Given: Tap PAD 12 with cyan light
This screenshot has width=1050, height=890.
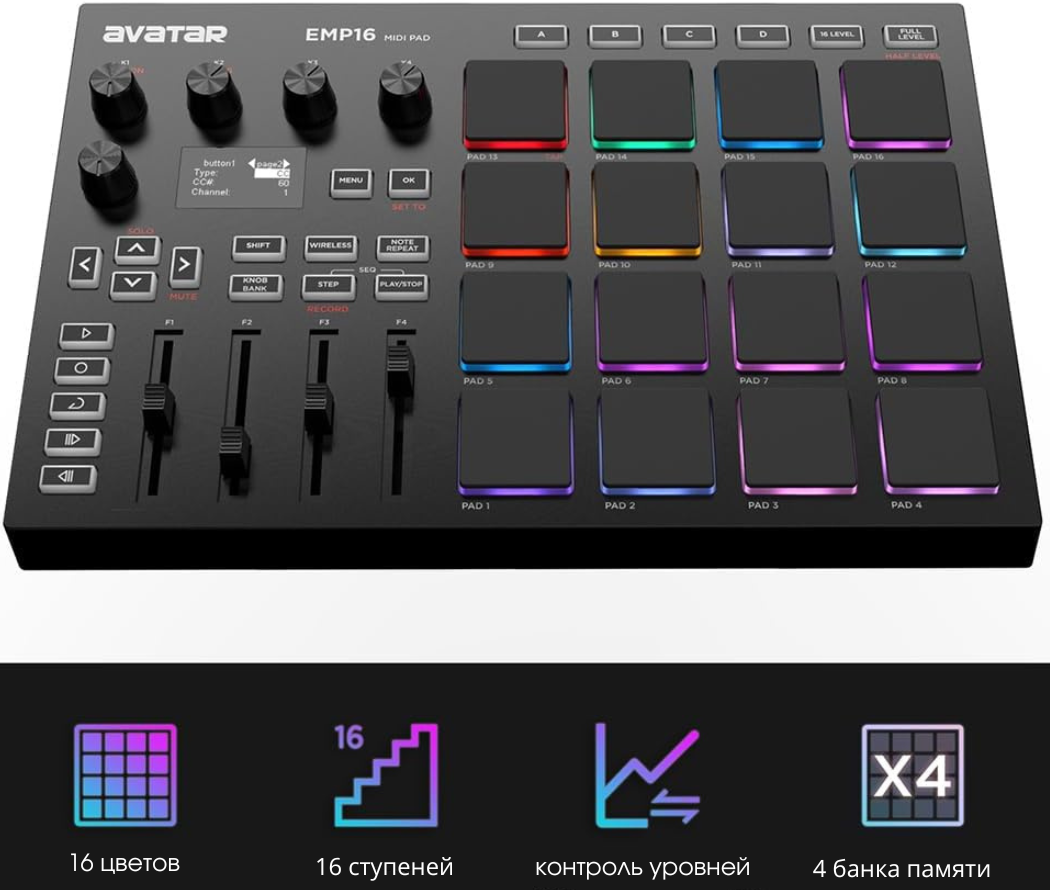Looking at the screenshot, I should pyautogui.click(x=909, y=211).
